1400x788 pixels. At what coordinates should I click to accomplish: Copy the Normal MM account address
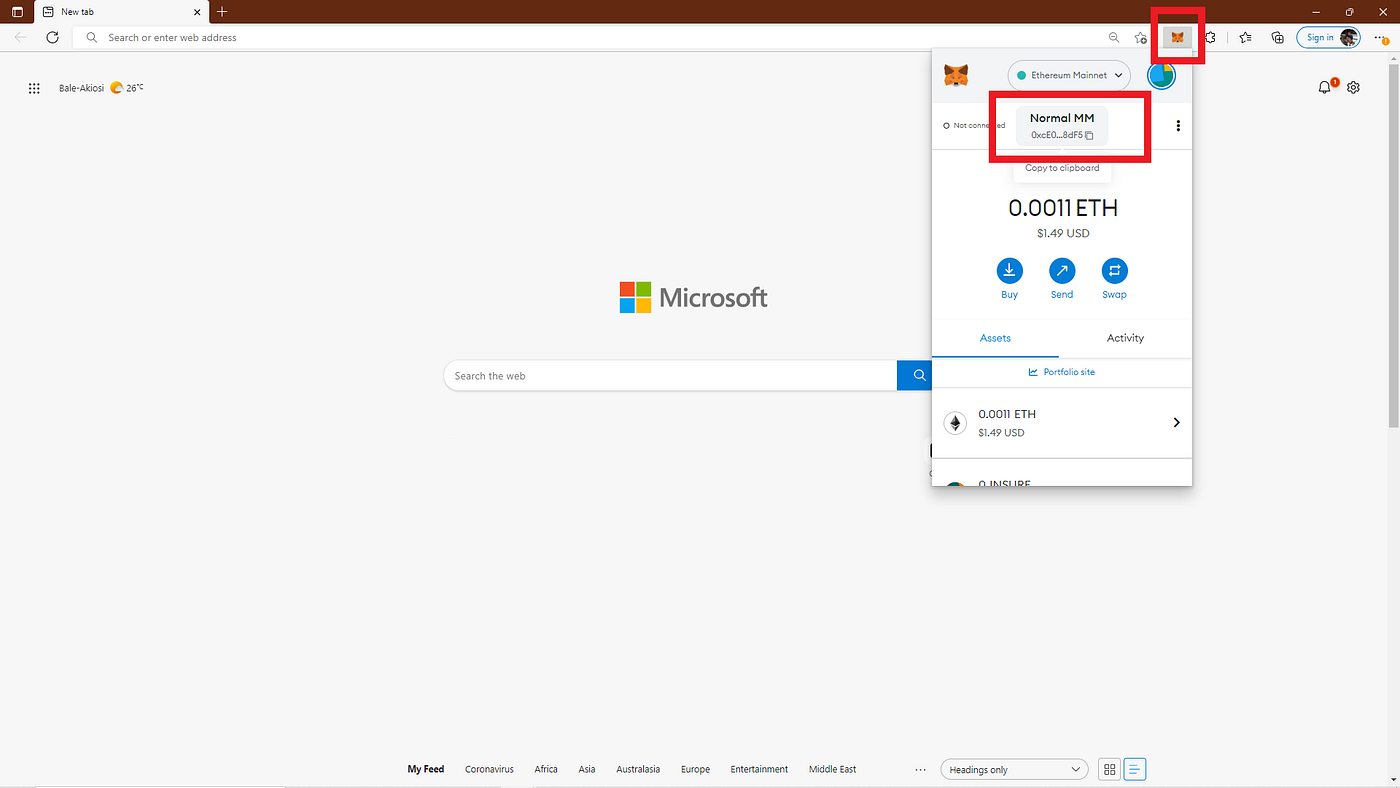tap(1062, 126)
